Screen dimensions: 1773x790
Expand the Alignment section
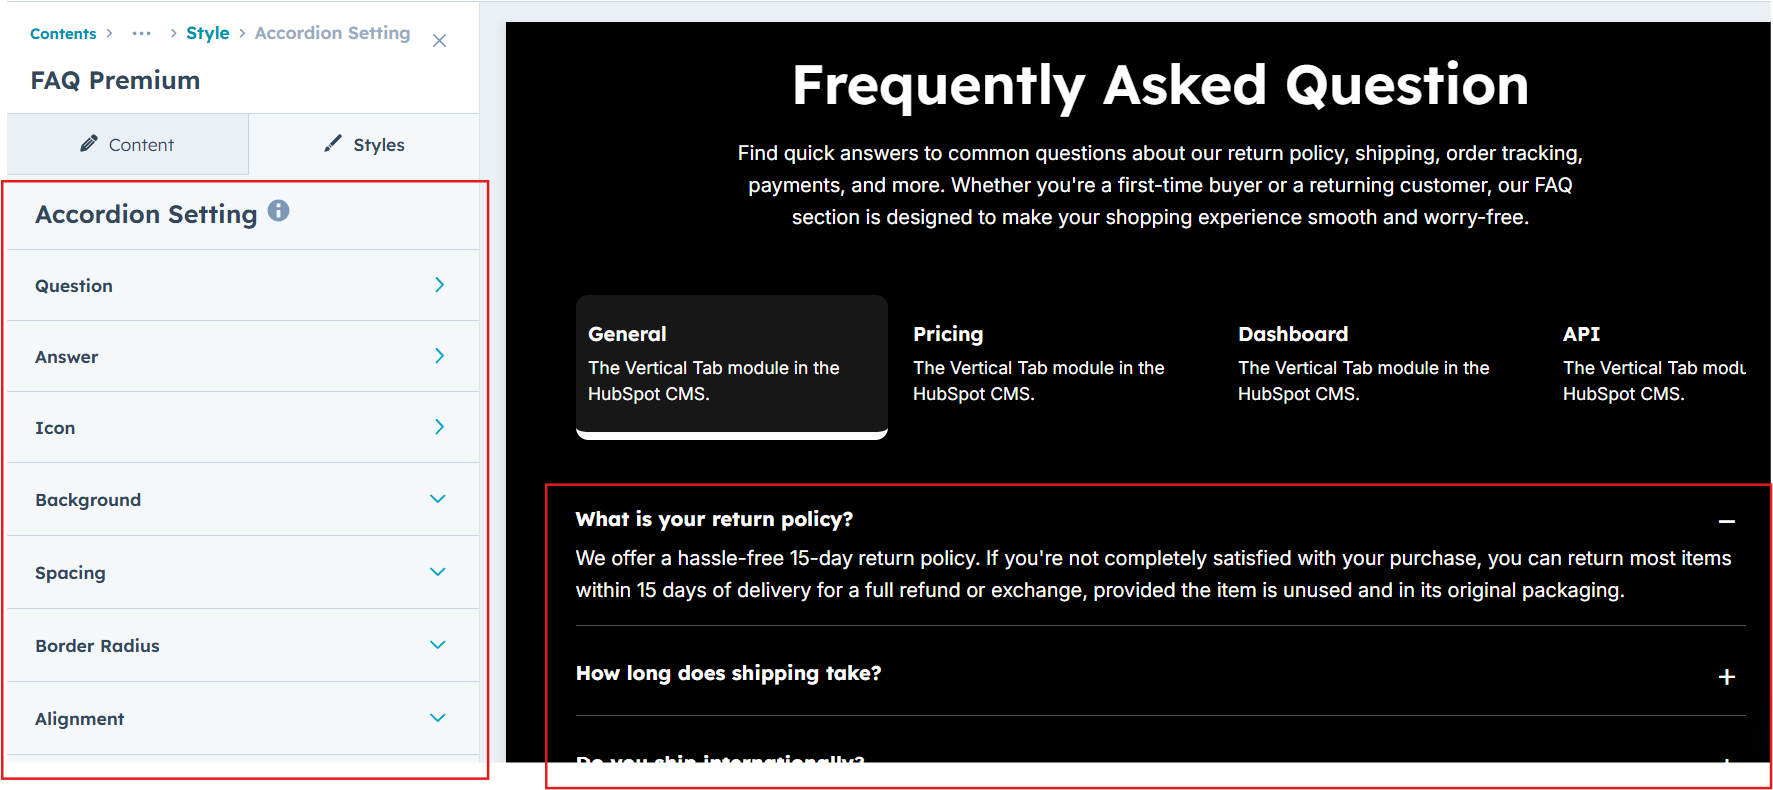tap(437, 718)
